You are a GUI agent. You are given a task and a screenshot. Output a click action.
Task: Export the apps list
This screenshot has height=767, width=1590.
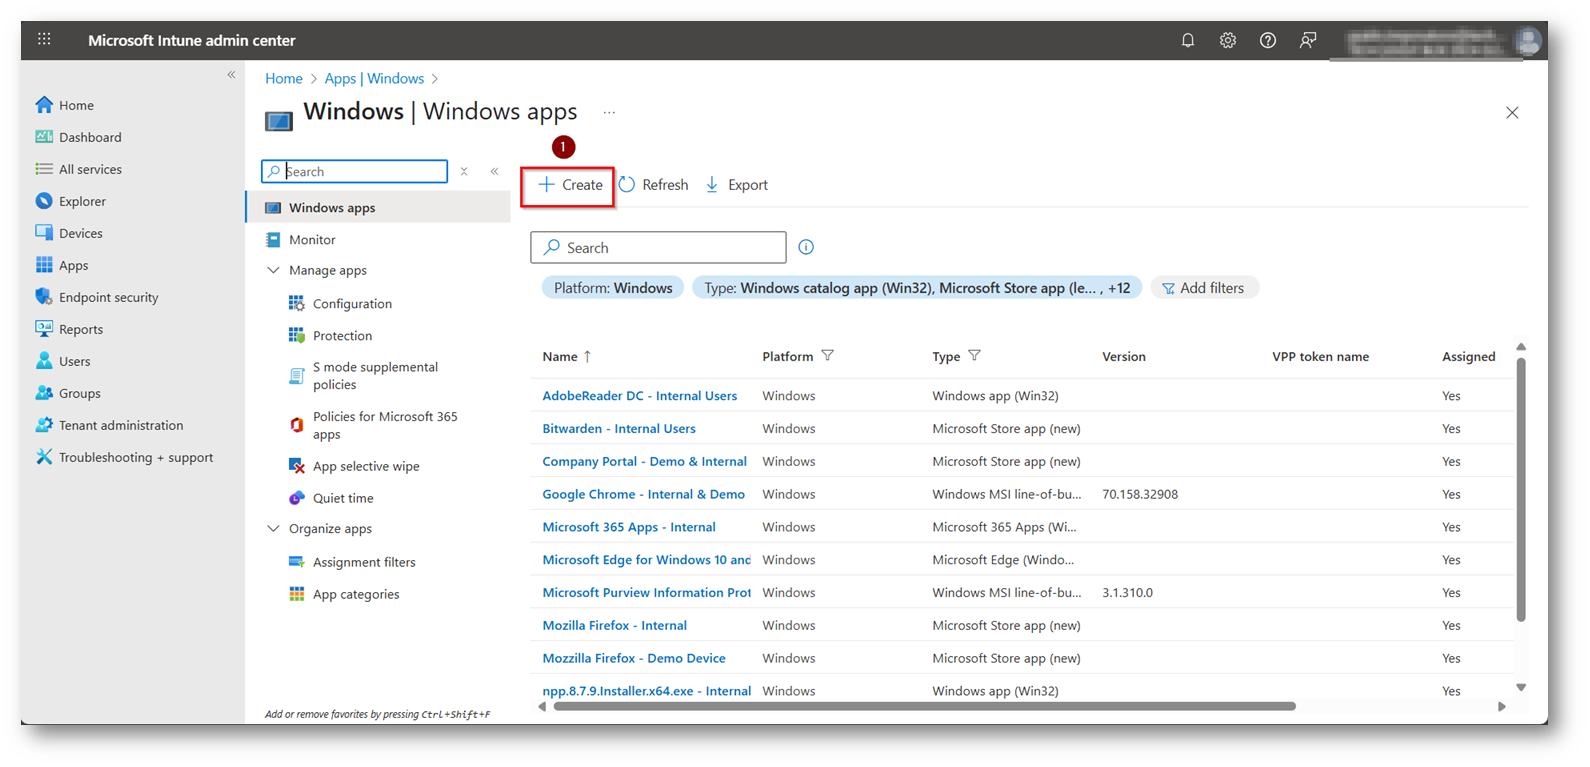click(736, 185)
